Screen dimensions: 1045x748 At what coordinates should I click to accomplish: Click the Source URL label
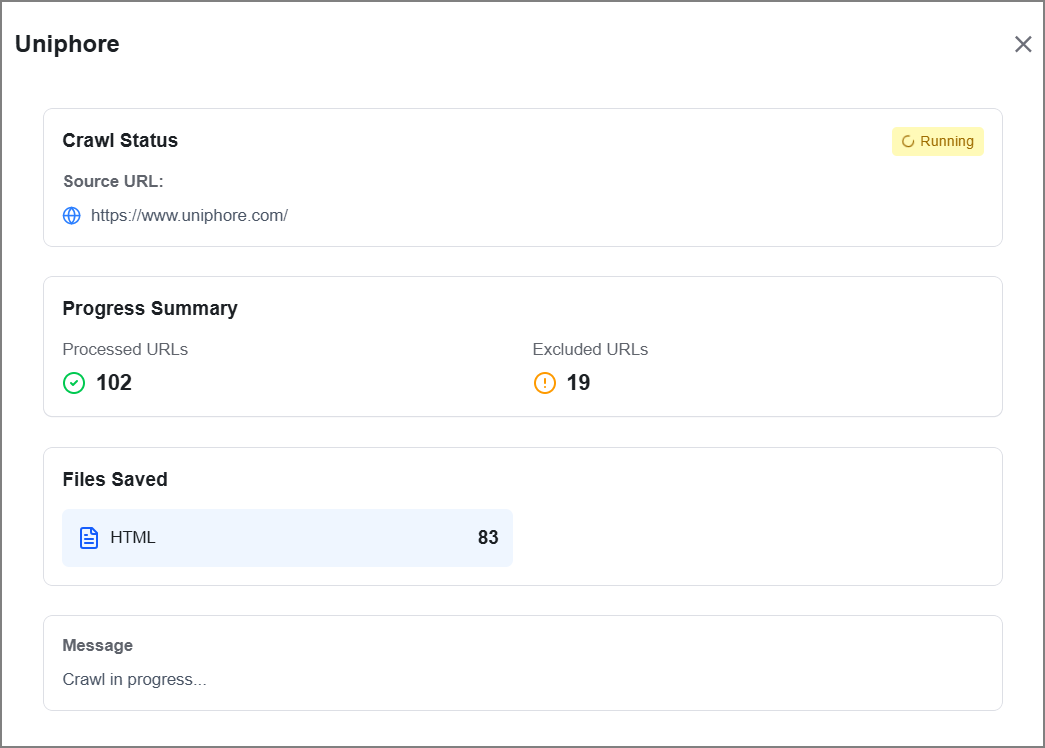(113, 181)
